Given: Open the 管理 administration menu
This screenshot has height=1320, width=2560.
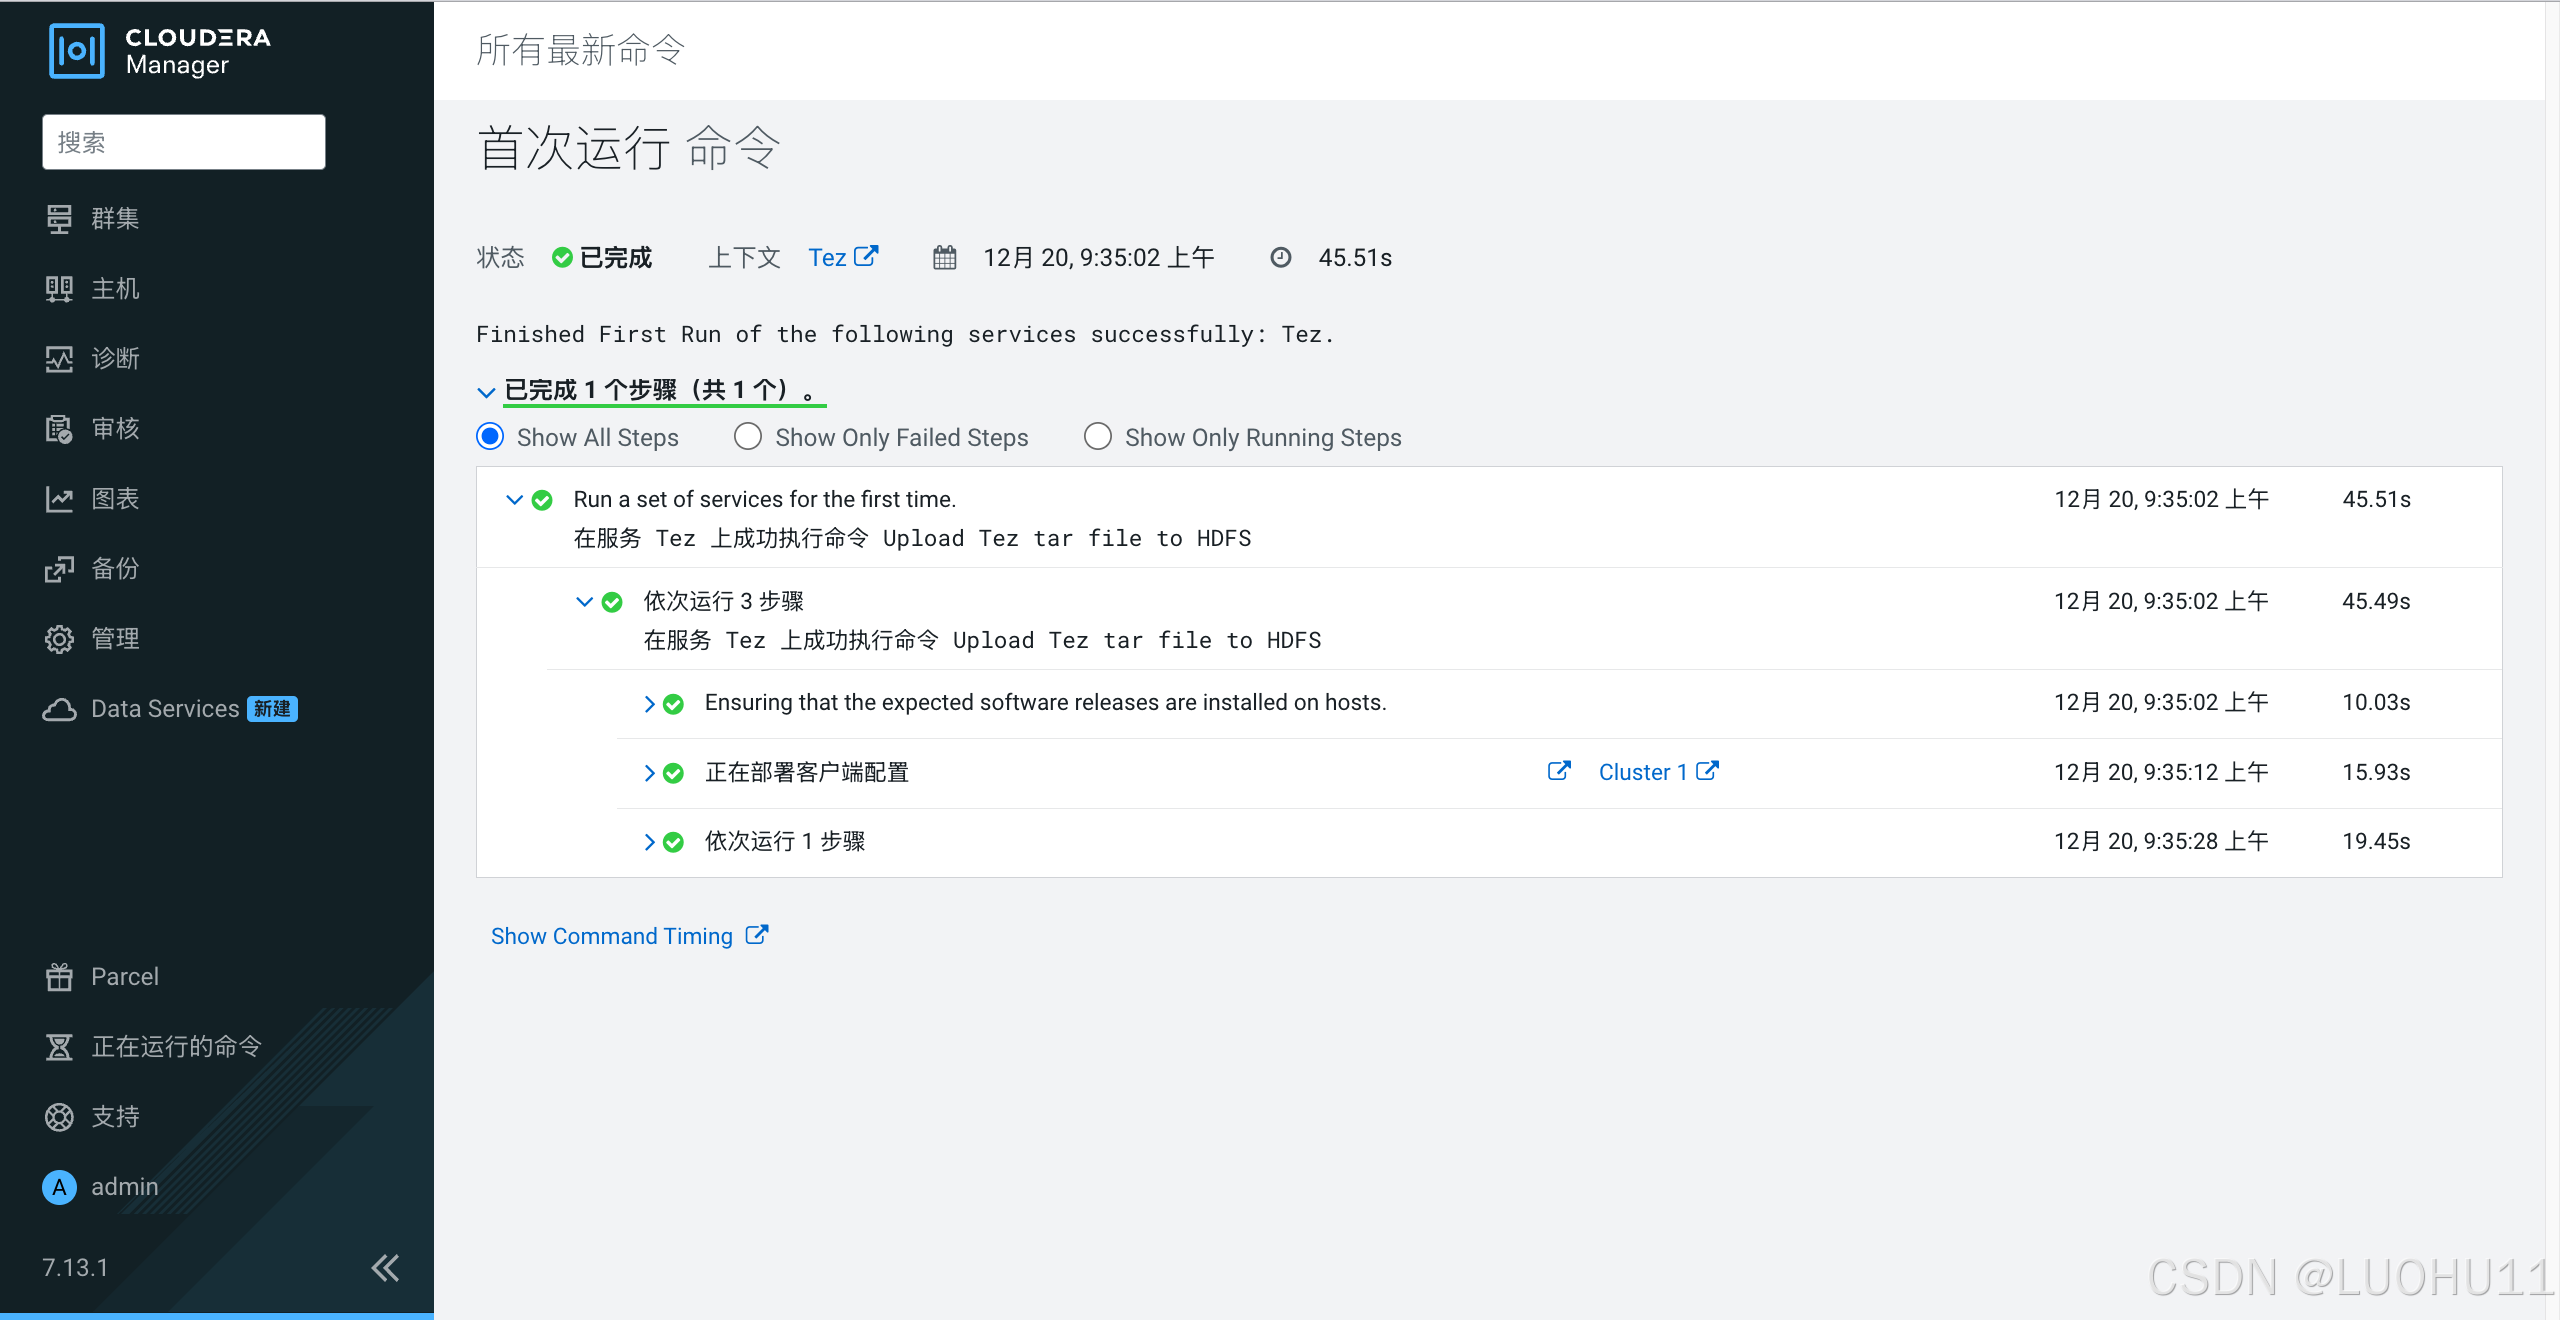Looking at the screenshot, I should coord(114,638).
